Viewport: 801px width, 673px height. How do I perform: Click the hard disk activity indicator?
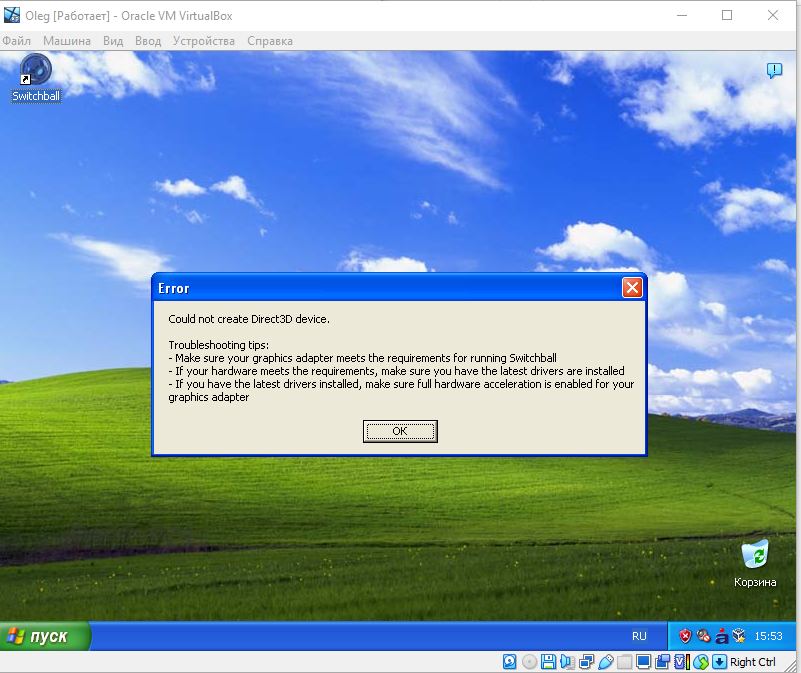[509, 662]
